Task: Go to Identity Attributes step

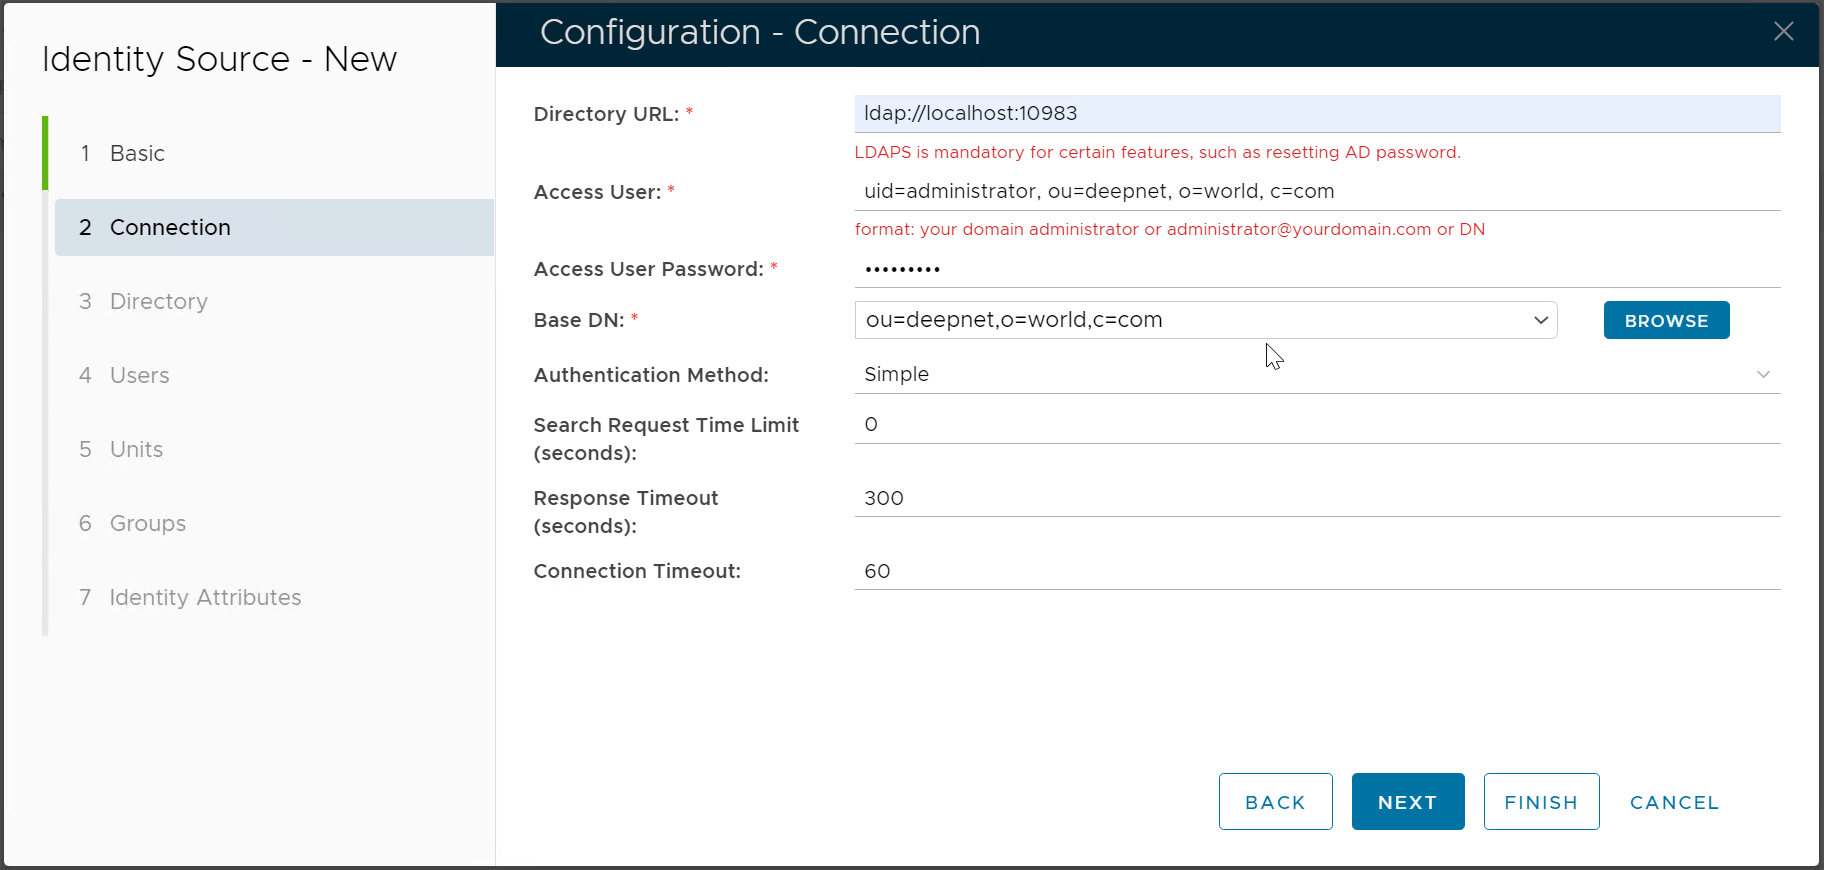Action: coord(205,597)
